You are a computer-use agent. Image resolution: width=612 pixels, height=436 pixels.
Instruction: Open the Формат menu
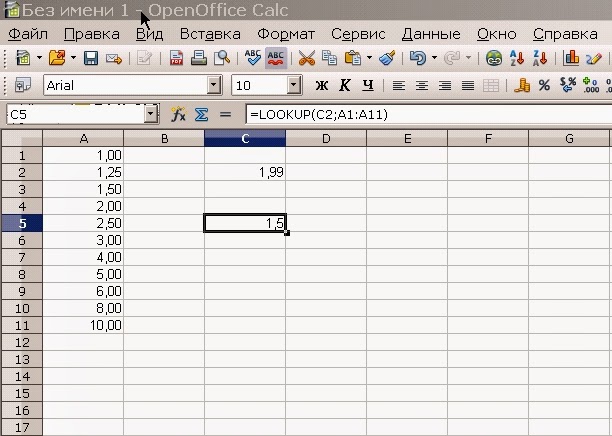pyautogui.click(x=286, y=34)
